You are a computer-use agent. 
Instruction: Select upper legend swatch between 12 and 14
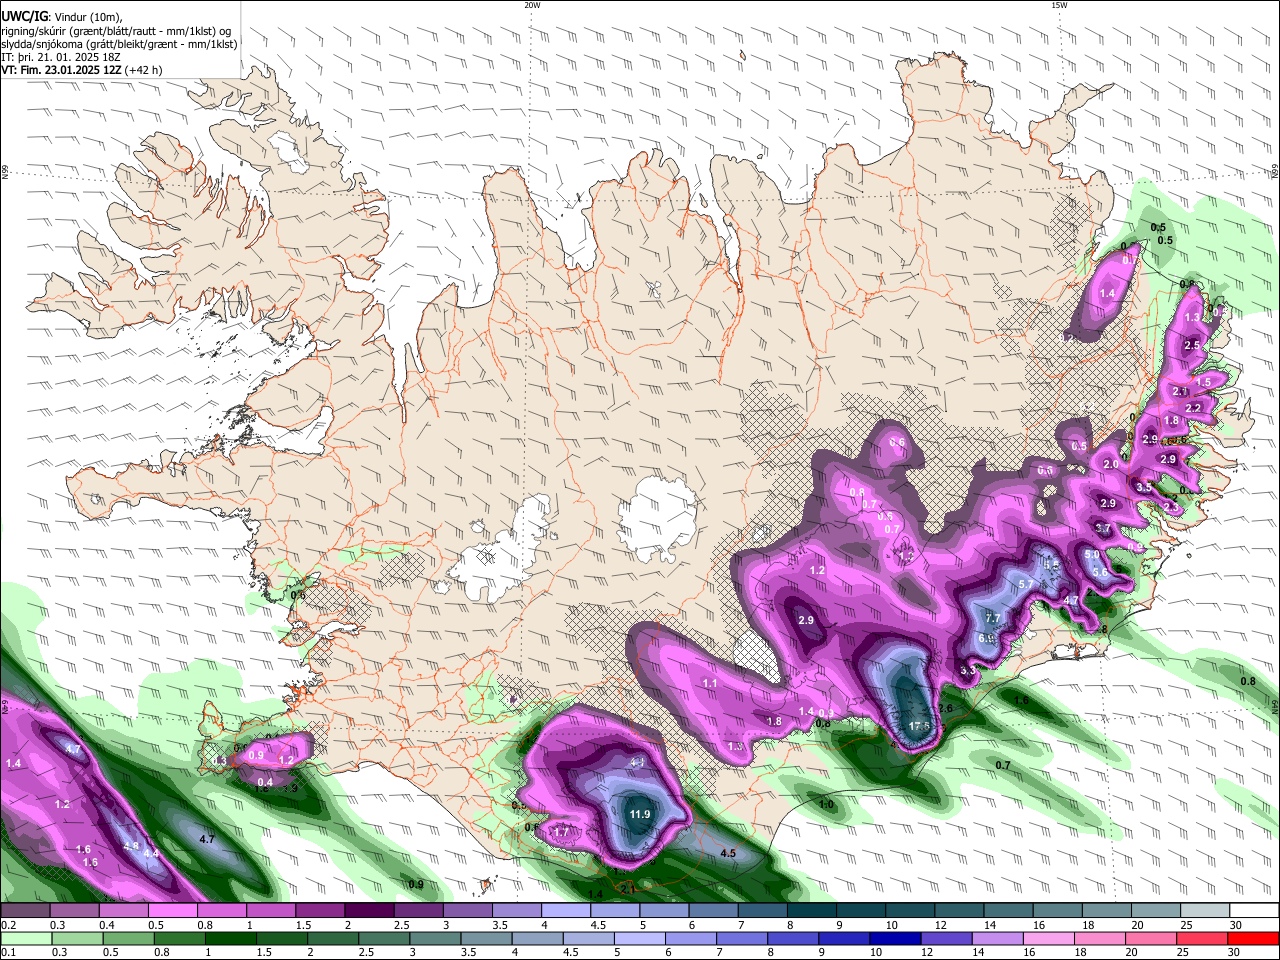coord(960,911)
